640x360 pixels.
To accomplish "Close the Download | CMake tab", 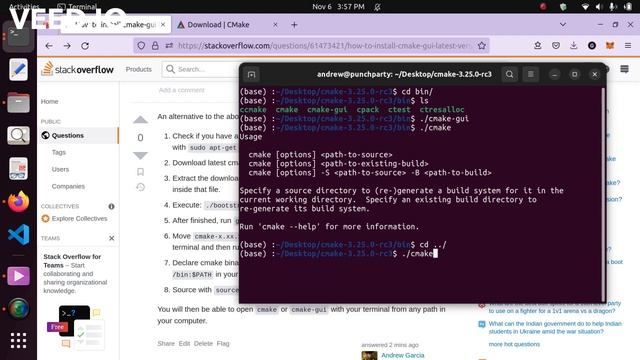I will point(275,25).
